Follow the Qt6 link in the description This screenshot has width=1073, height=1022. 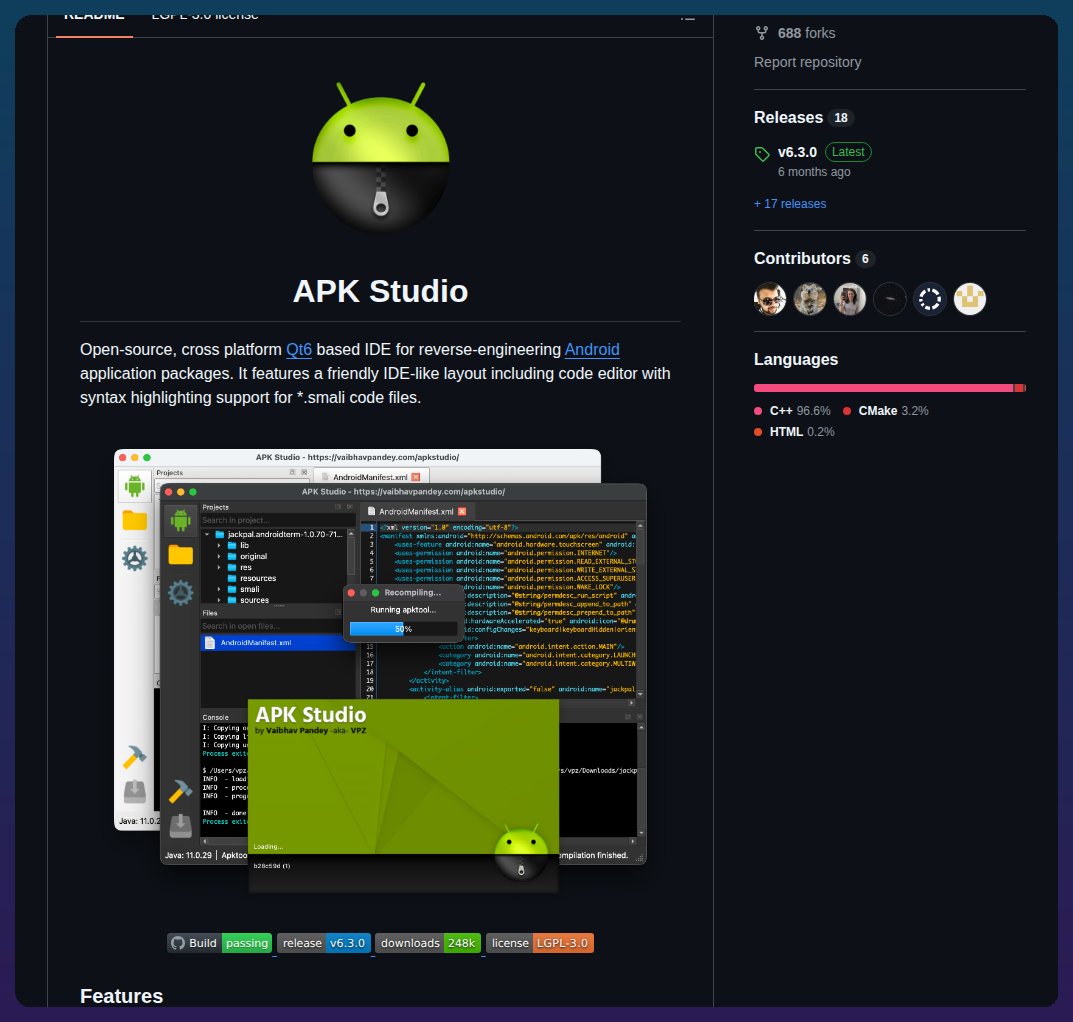tap(298, 350)
